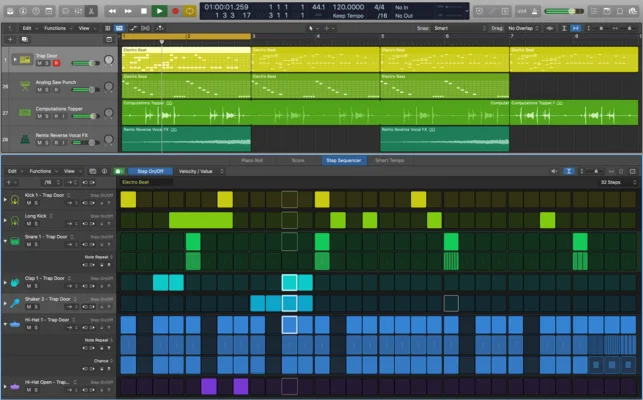Viewport: 643px width, 400px height.
Task: Mute the Trap Door track
Action: coord(41,64)
